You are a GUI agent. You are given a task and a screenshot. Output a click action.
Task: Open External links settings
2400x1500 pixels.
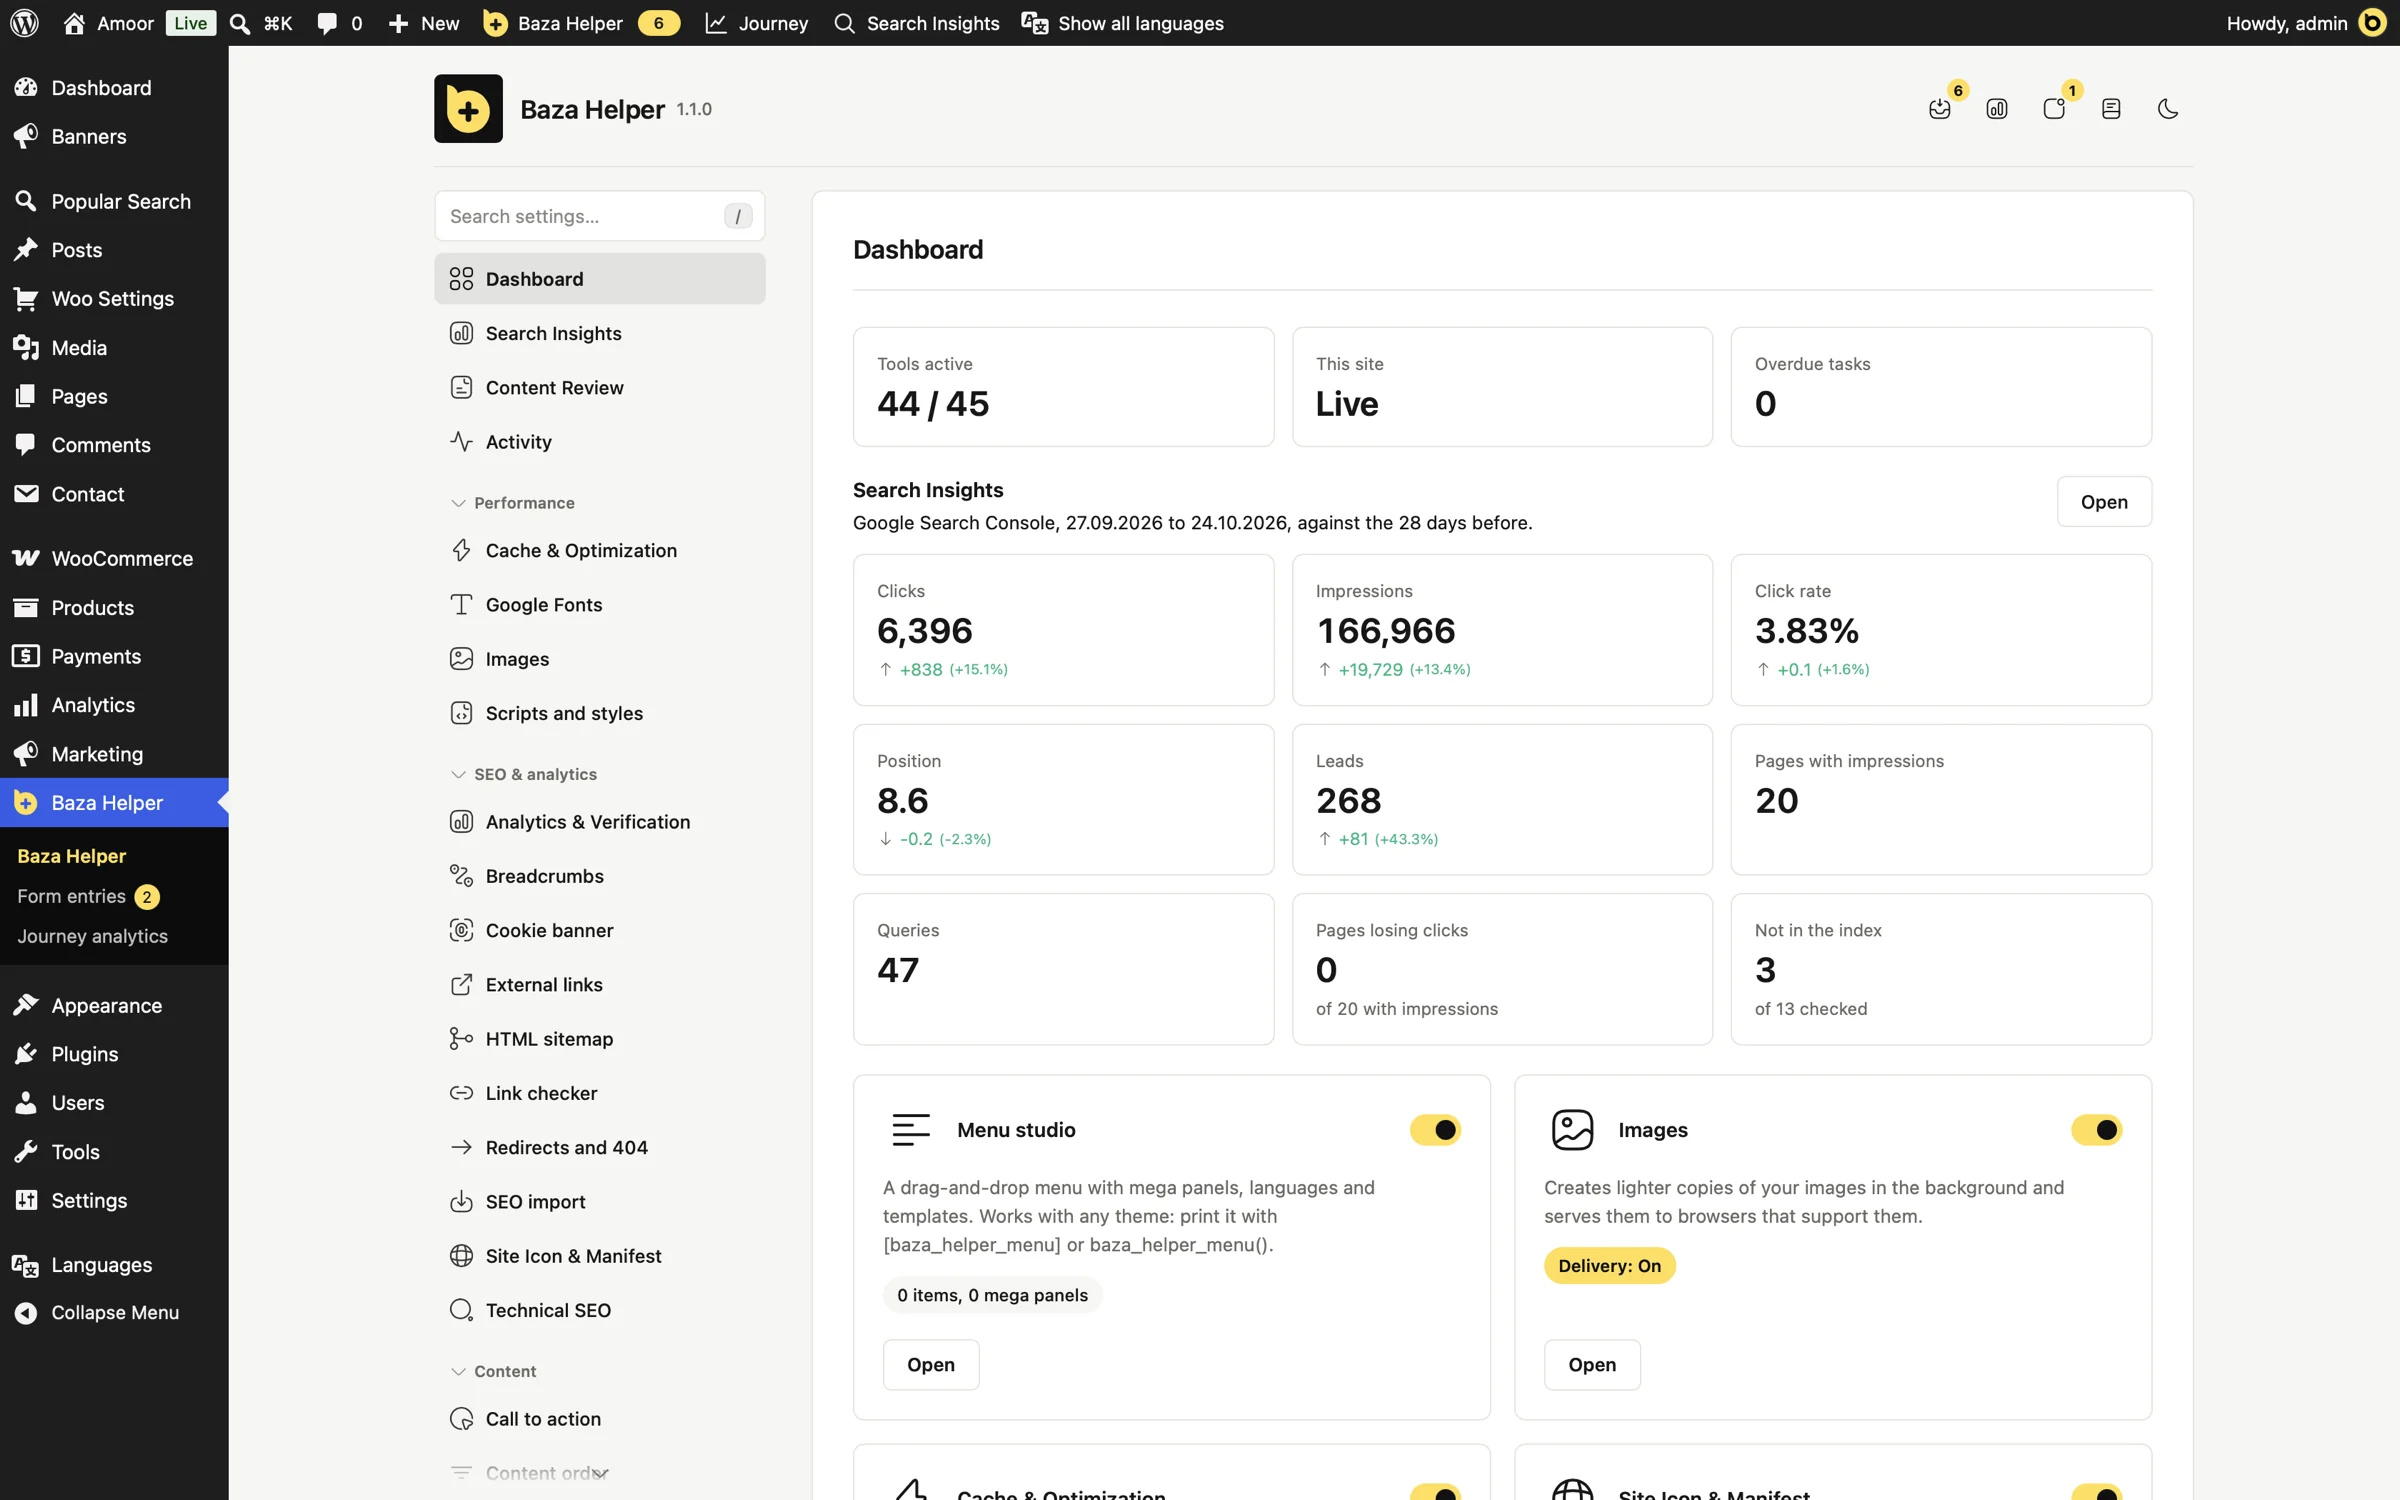tap(600, 984)
